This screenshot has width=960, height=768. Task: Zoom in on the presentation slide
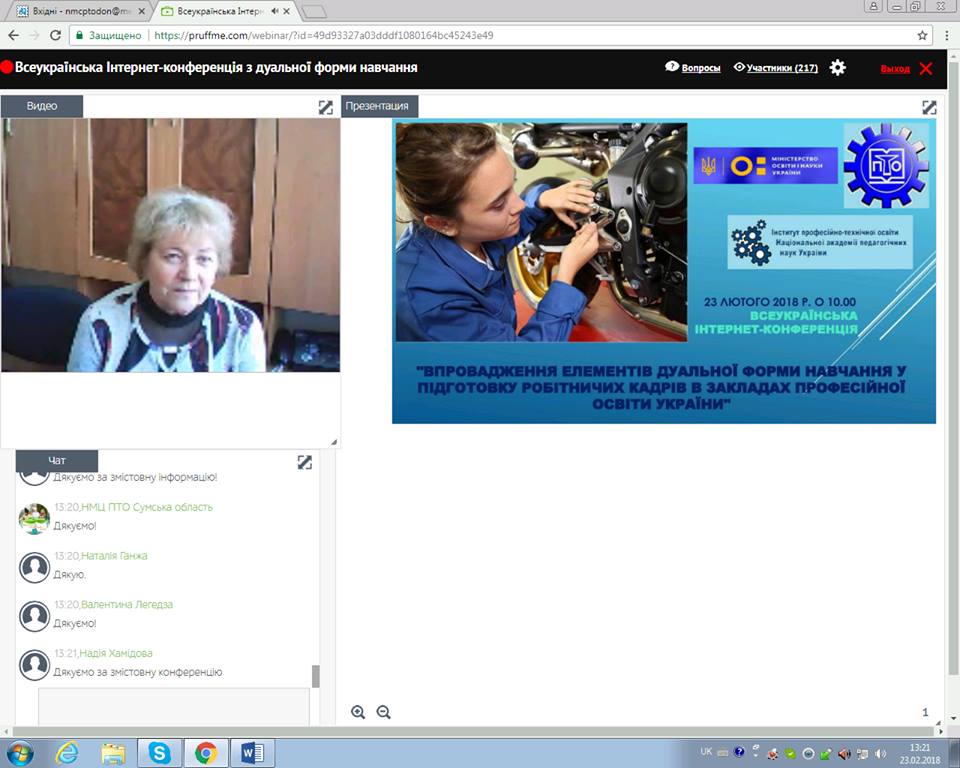(358, 712)
